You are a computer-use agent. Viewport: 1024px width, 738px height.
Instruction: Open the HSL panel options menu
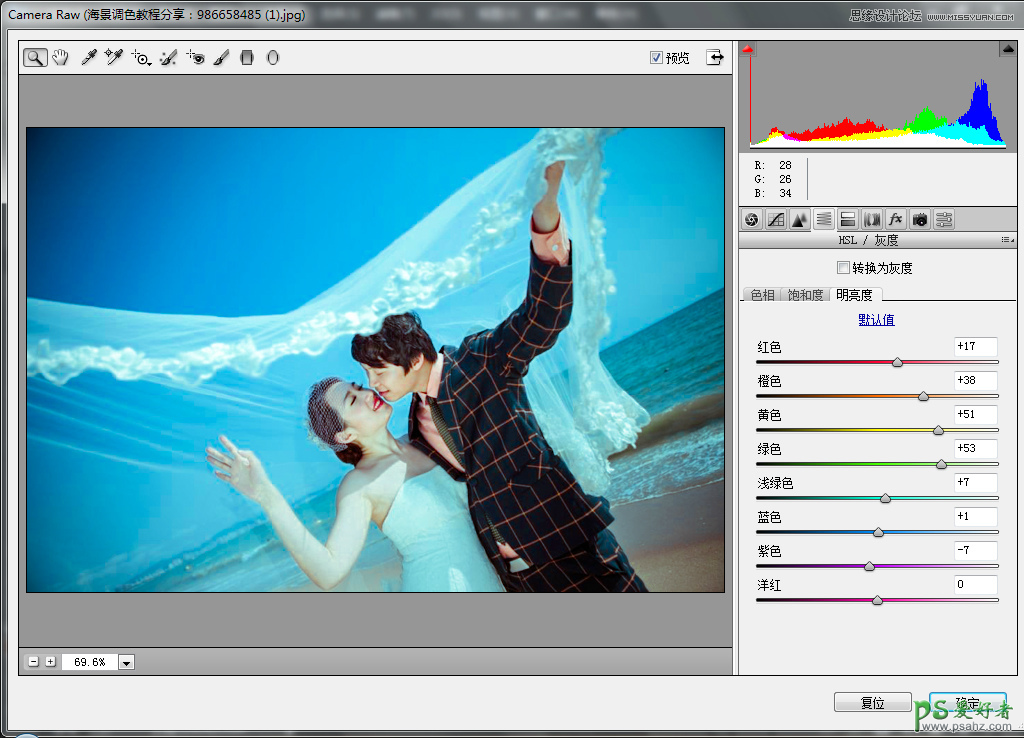(1007, 241)
